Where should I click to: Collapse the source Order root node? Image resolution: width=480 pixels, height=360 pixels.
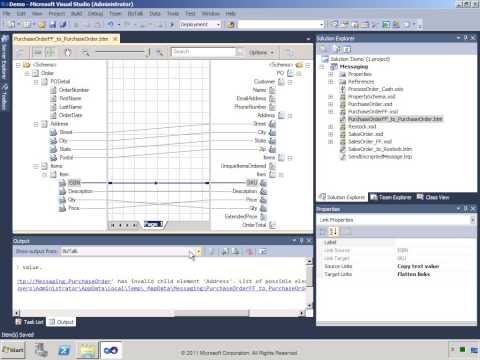(x=27, y=73)
